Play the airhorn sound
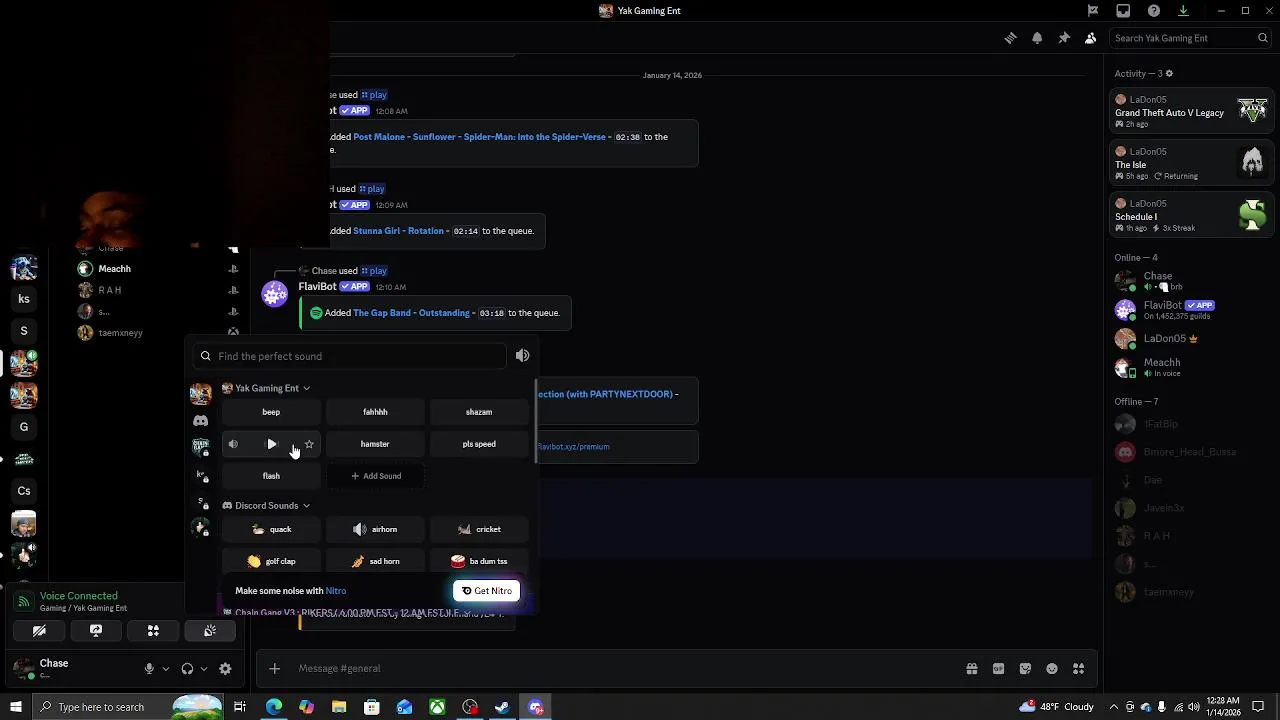 (x=375, y=529)
